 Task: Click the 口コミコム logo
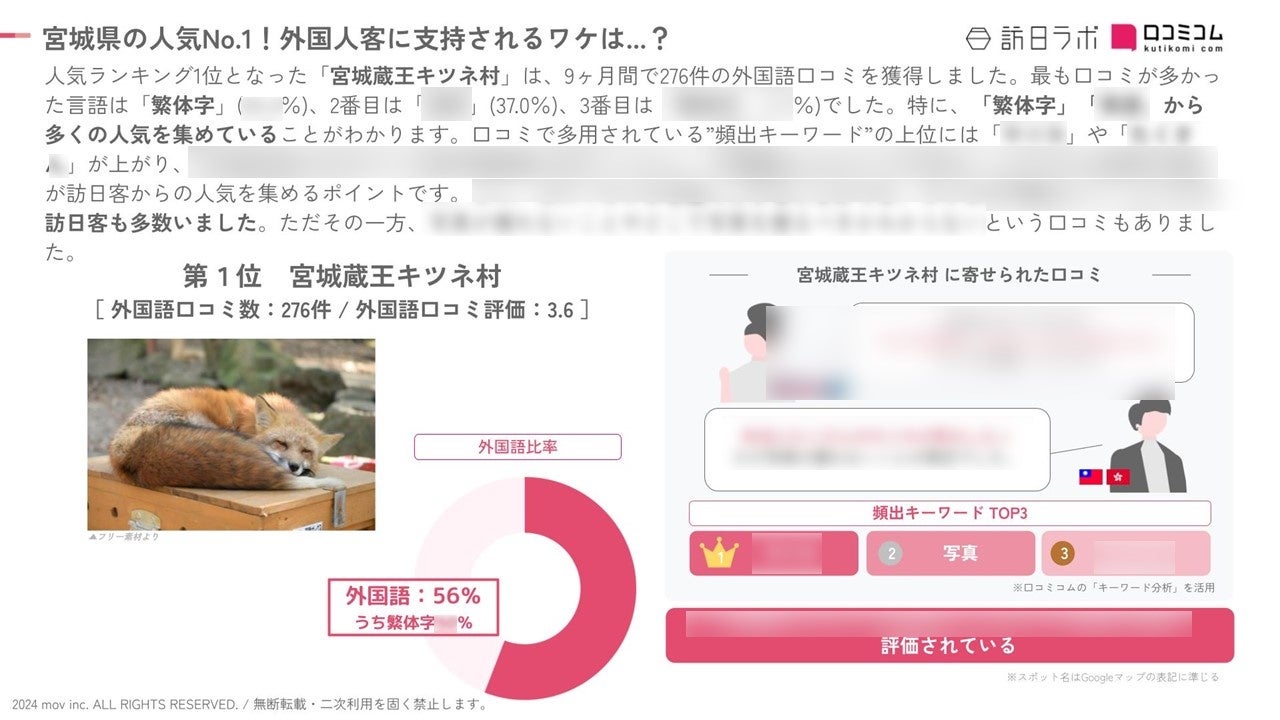1168,37
